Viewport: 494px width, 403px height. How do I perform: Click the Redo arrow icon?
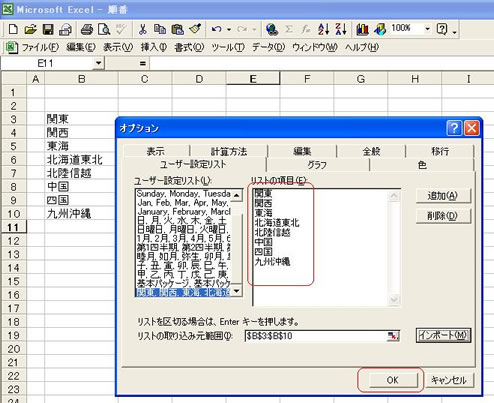click(x=242, y=29)
